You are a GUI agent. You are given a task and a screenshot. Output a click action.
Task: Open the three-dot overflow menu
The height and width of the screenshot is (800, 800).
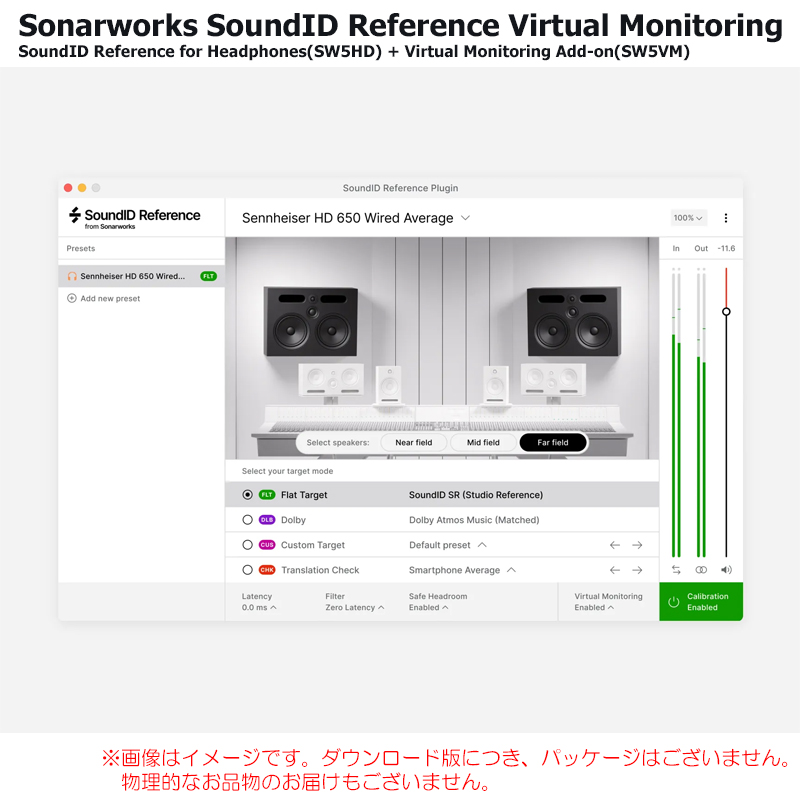[x=726, y=217]
